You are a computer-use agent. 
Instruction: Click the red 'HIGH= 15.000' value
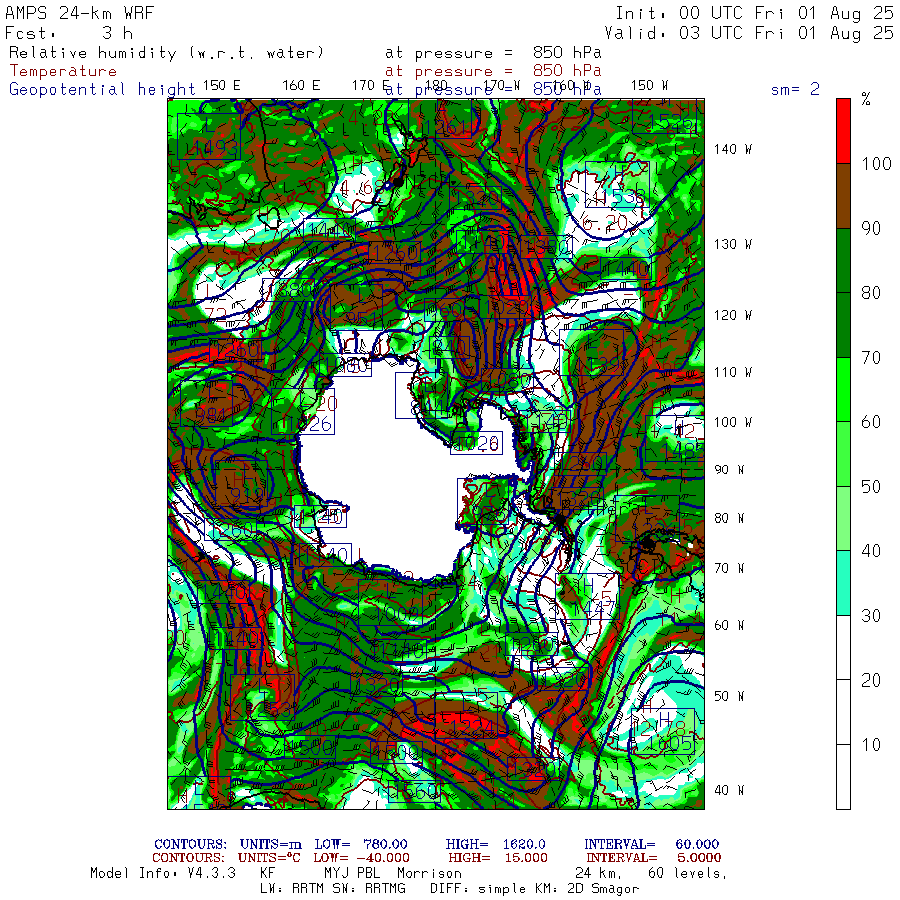coord(498,858)
